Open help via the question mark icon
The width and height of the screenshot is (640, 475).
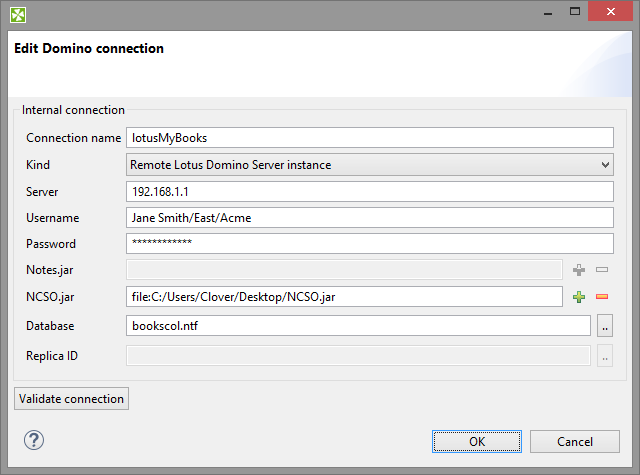coord(34,440)
